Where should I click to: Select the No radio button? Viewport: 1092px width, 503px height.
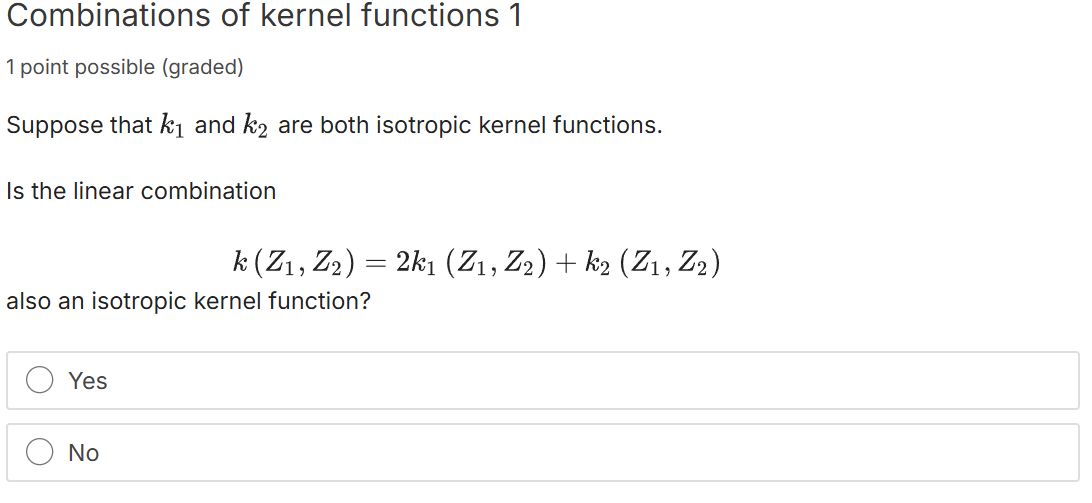pyautogui.click(x=40, y=452)
